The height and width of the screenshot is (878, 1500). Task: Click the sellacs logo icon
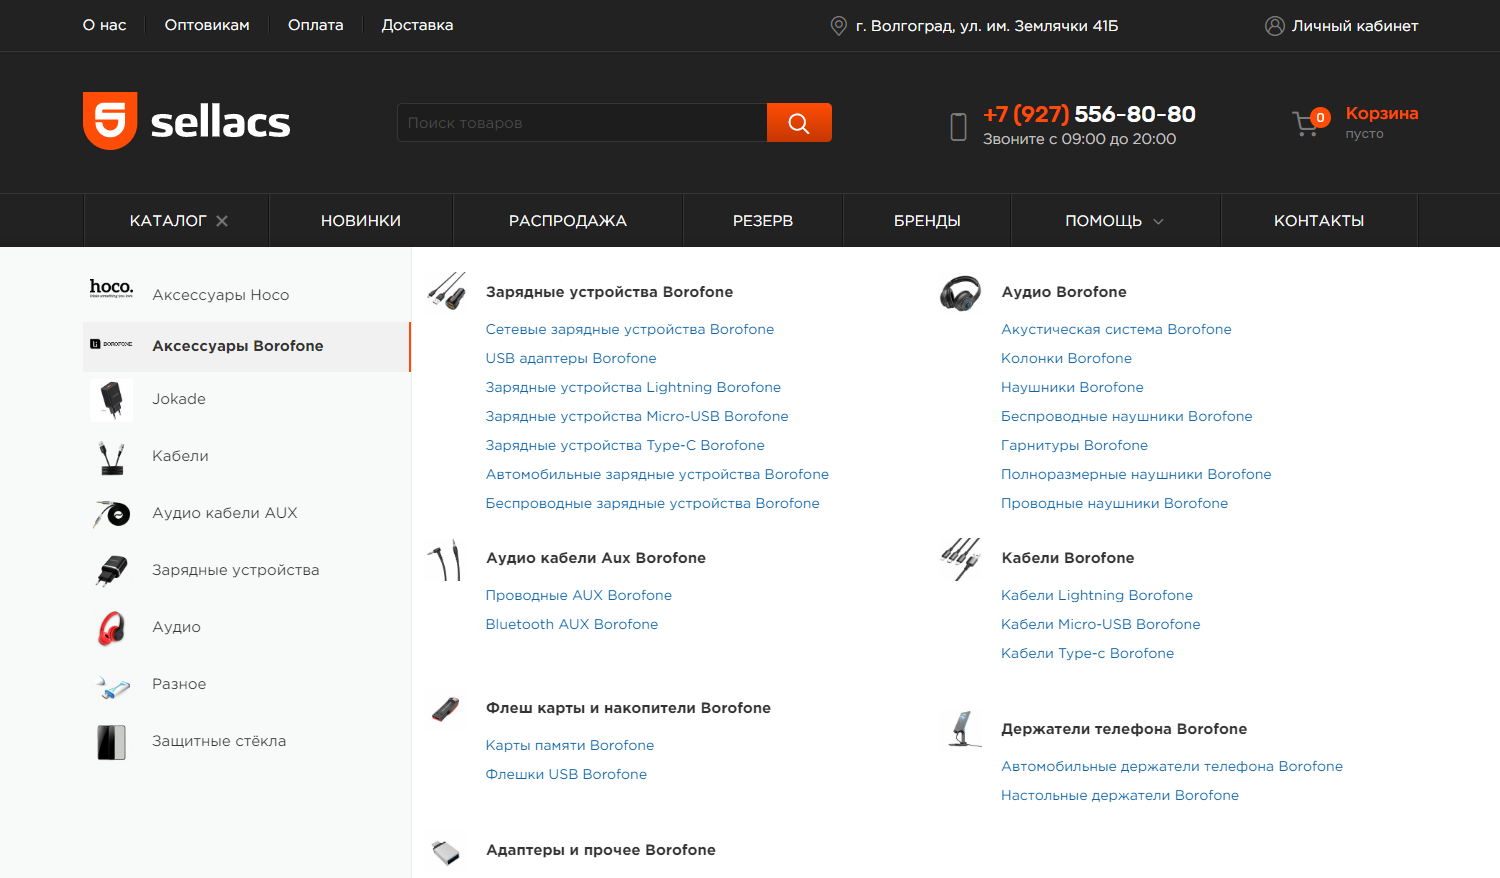point(110,121)
